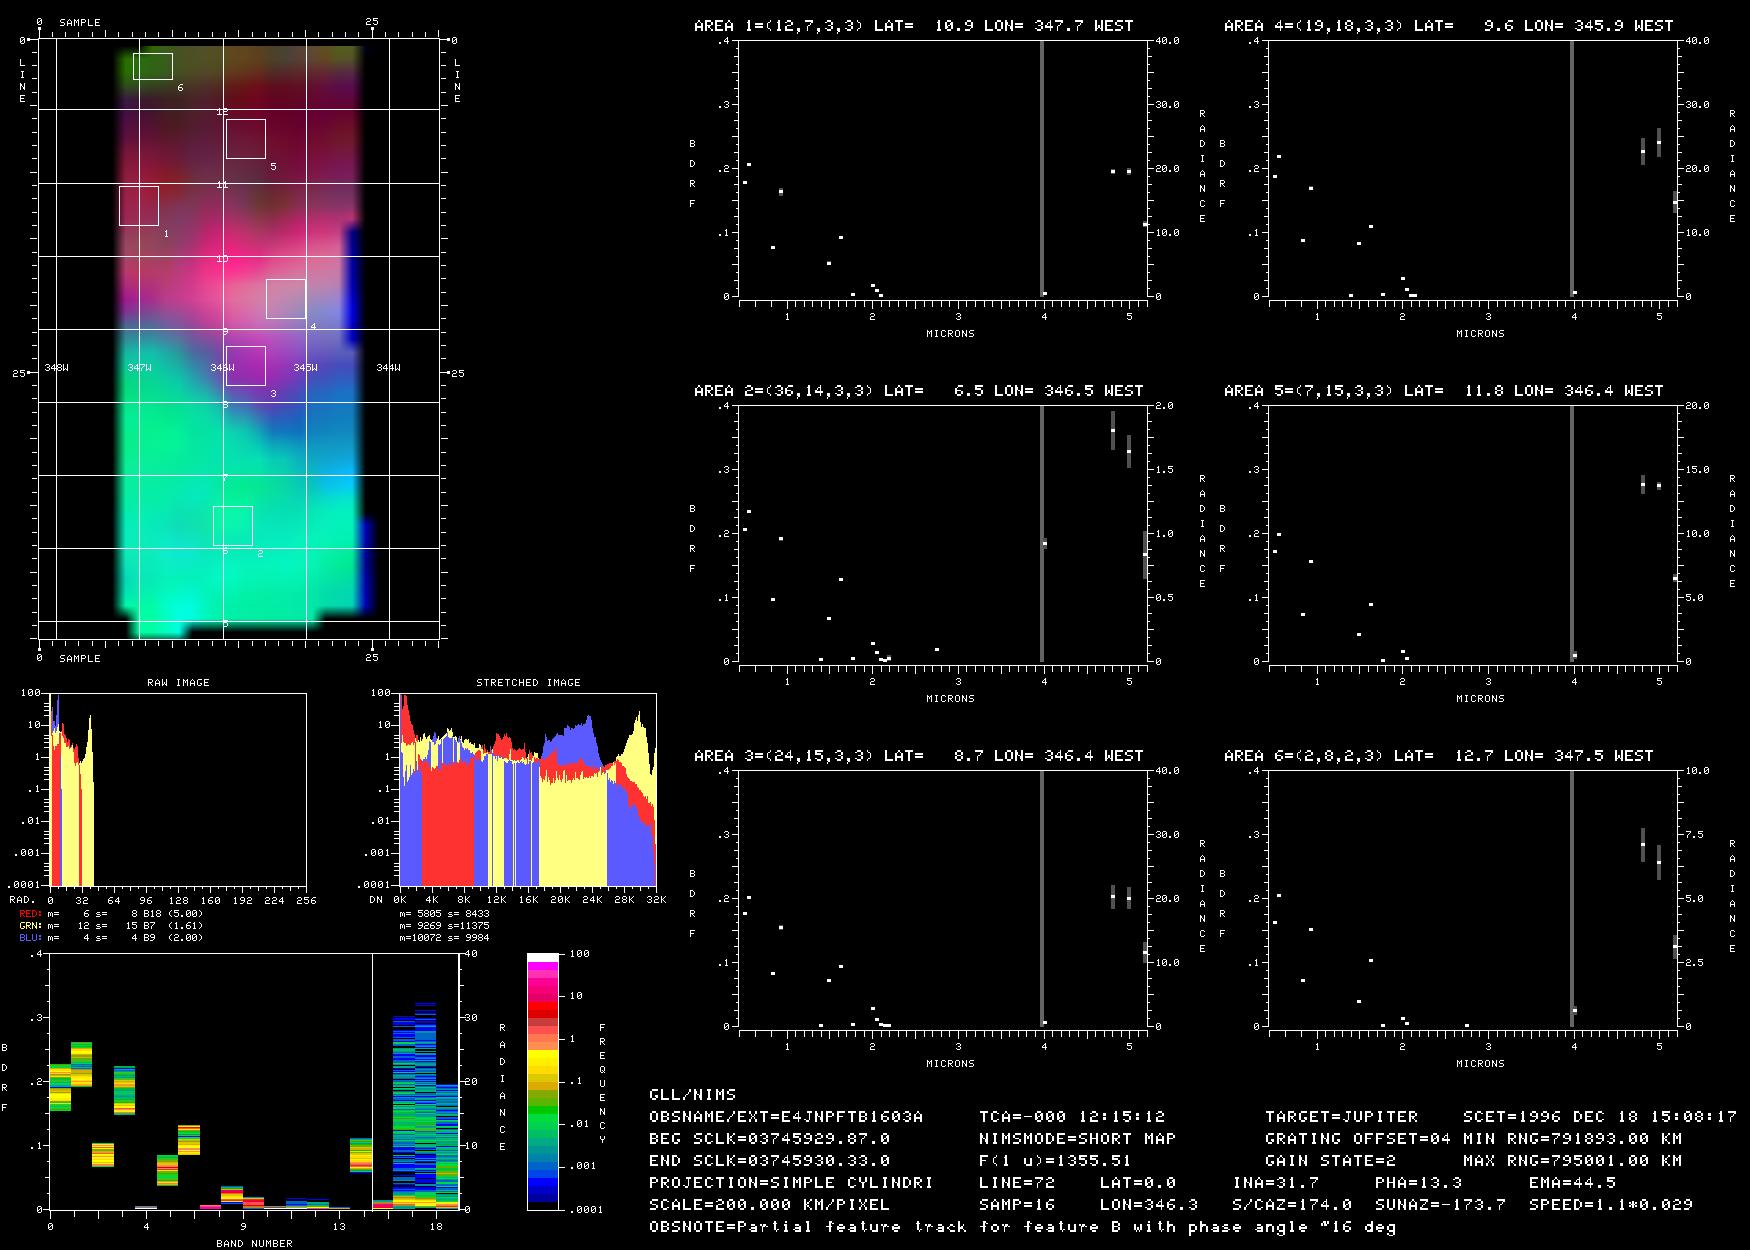Click the 348W longitude label on the map

57,368
